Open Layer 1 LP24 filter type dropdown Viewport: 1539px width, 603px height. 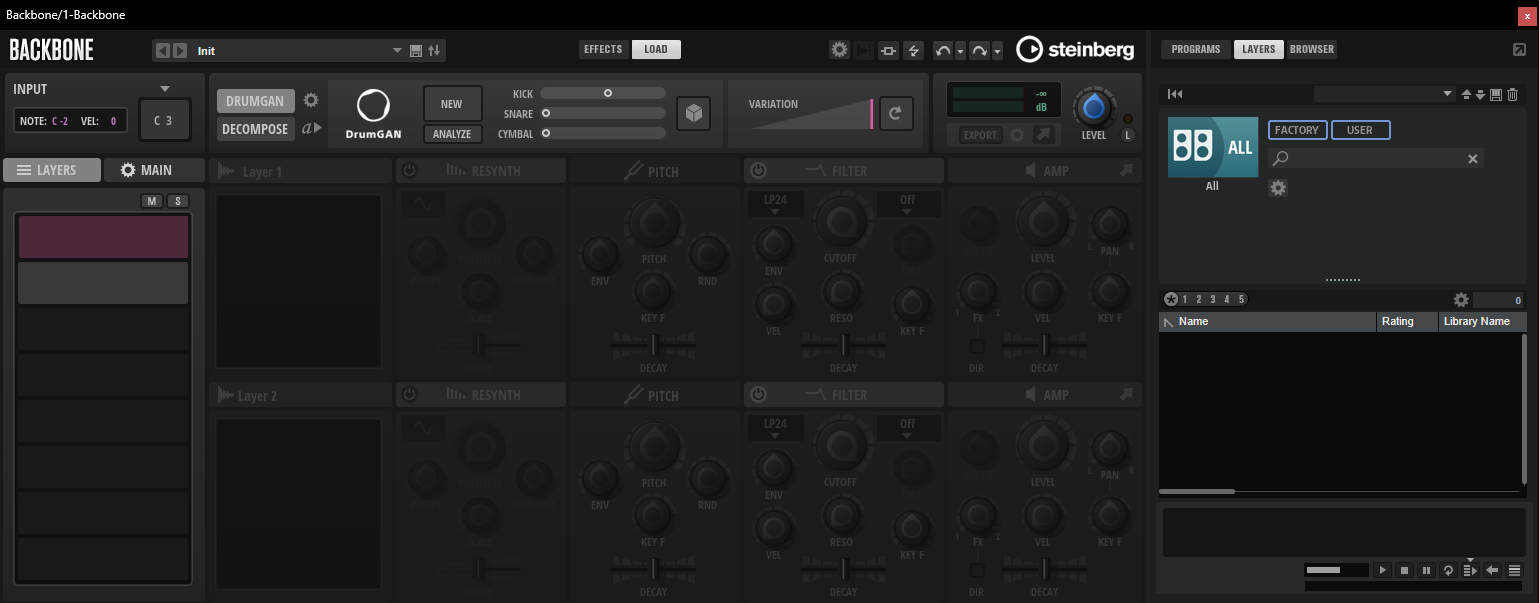coord(775,204)
